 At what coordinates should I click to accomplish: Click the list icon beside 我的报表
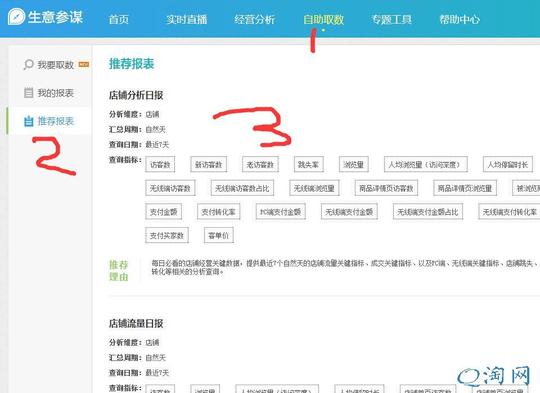coord(29,93)
